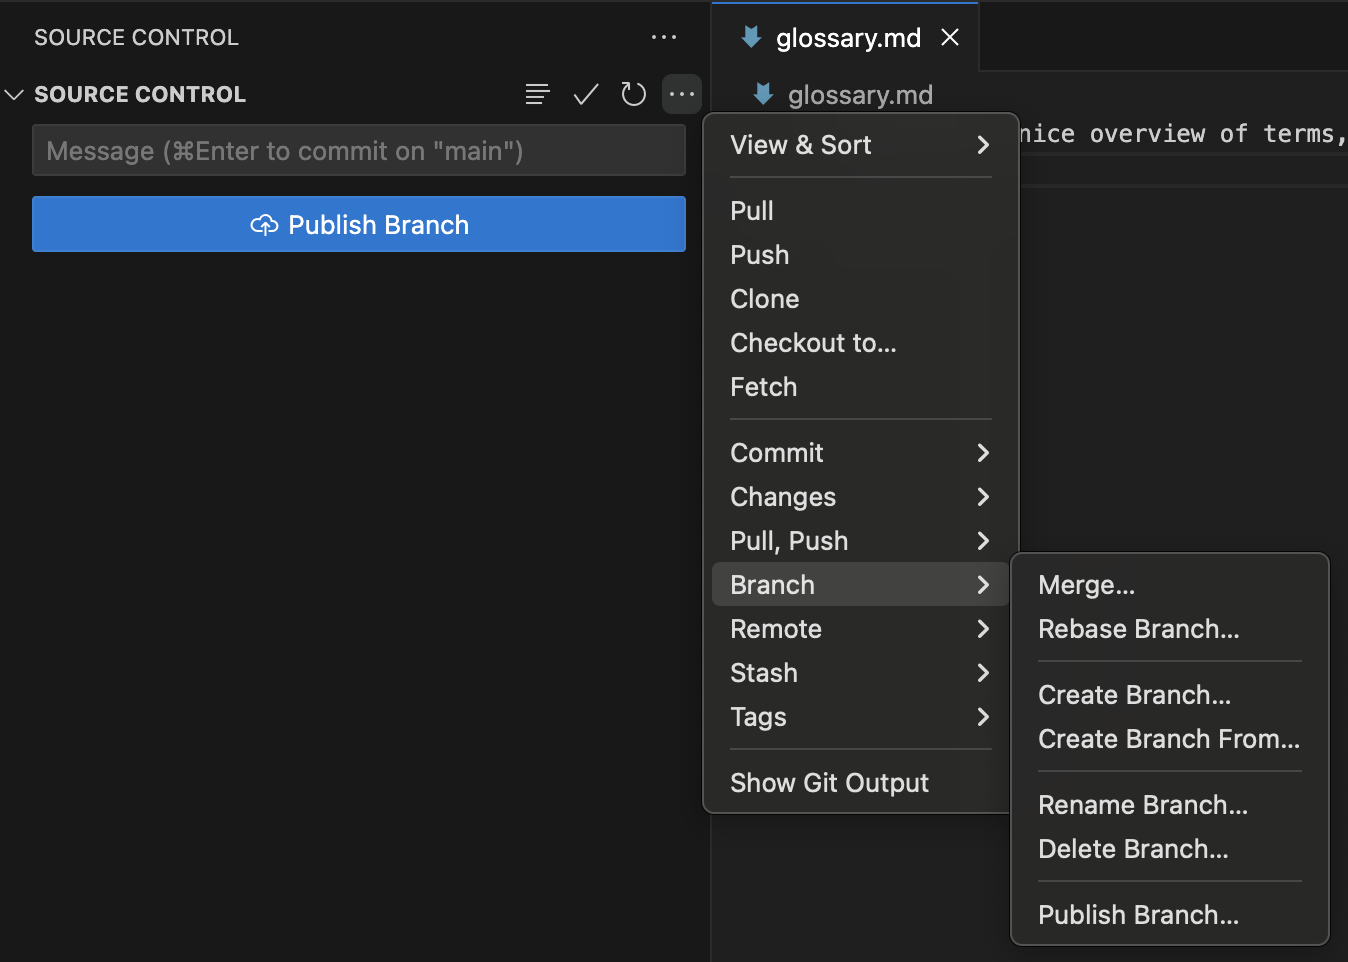
Task: Expand the Remote submenu arrow
Action: coord(983,629)
